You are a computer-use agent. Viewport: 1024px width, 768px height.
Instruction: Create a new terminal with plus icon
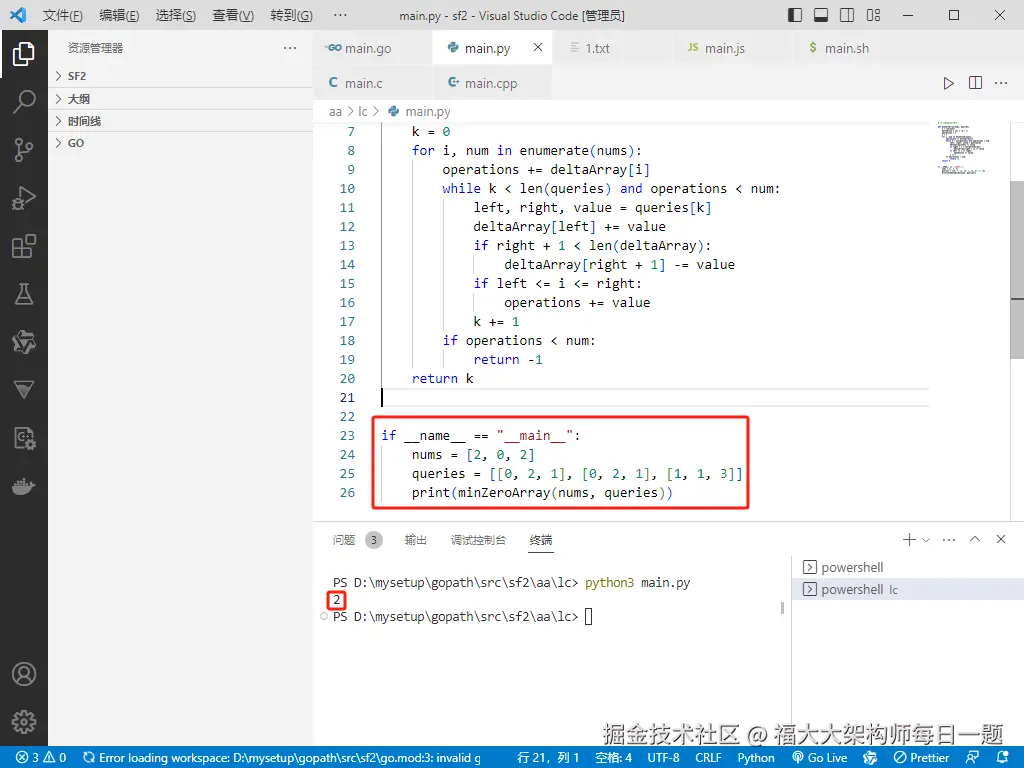pyautogui.click(x=909, y=539)
